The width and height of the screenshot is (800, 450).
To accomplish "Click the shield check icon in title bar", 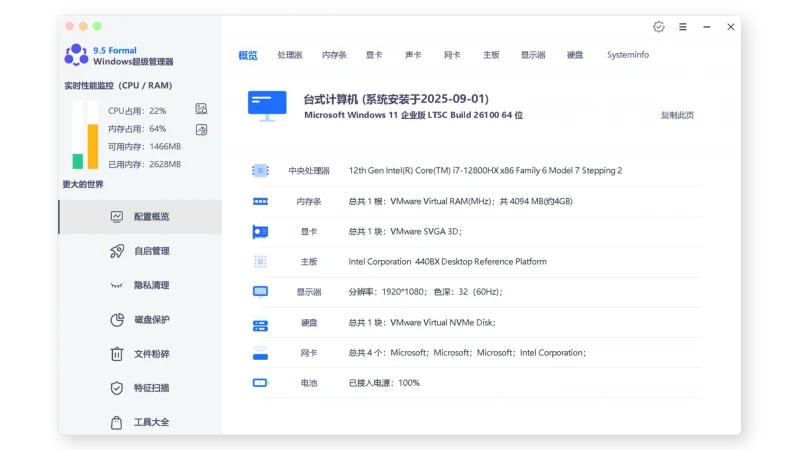I will [659, 27].
